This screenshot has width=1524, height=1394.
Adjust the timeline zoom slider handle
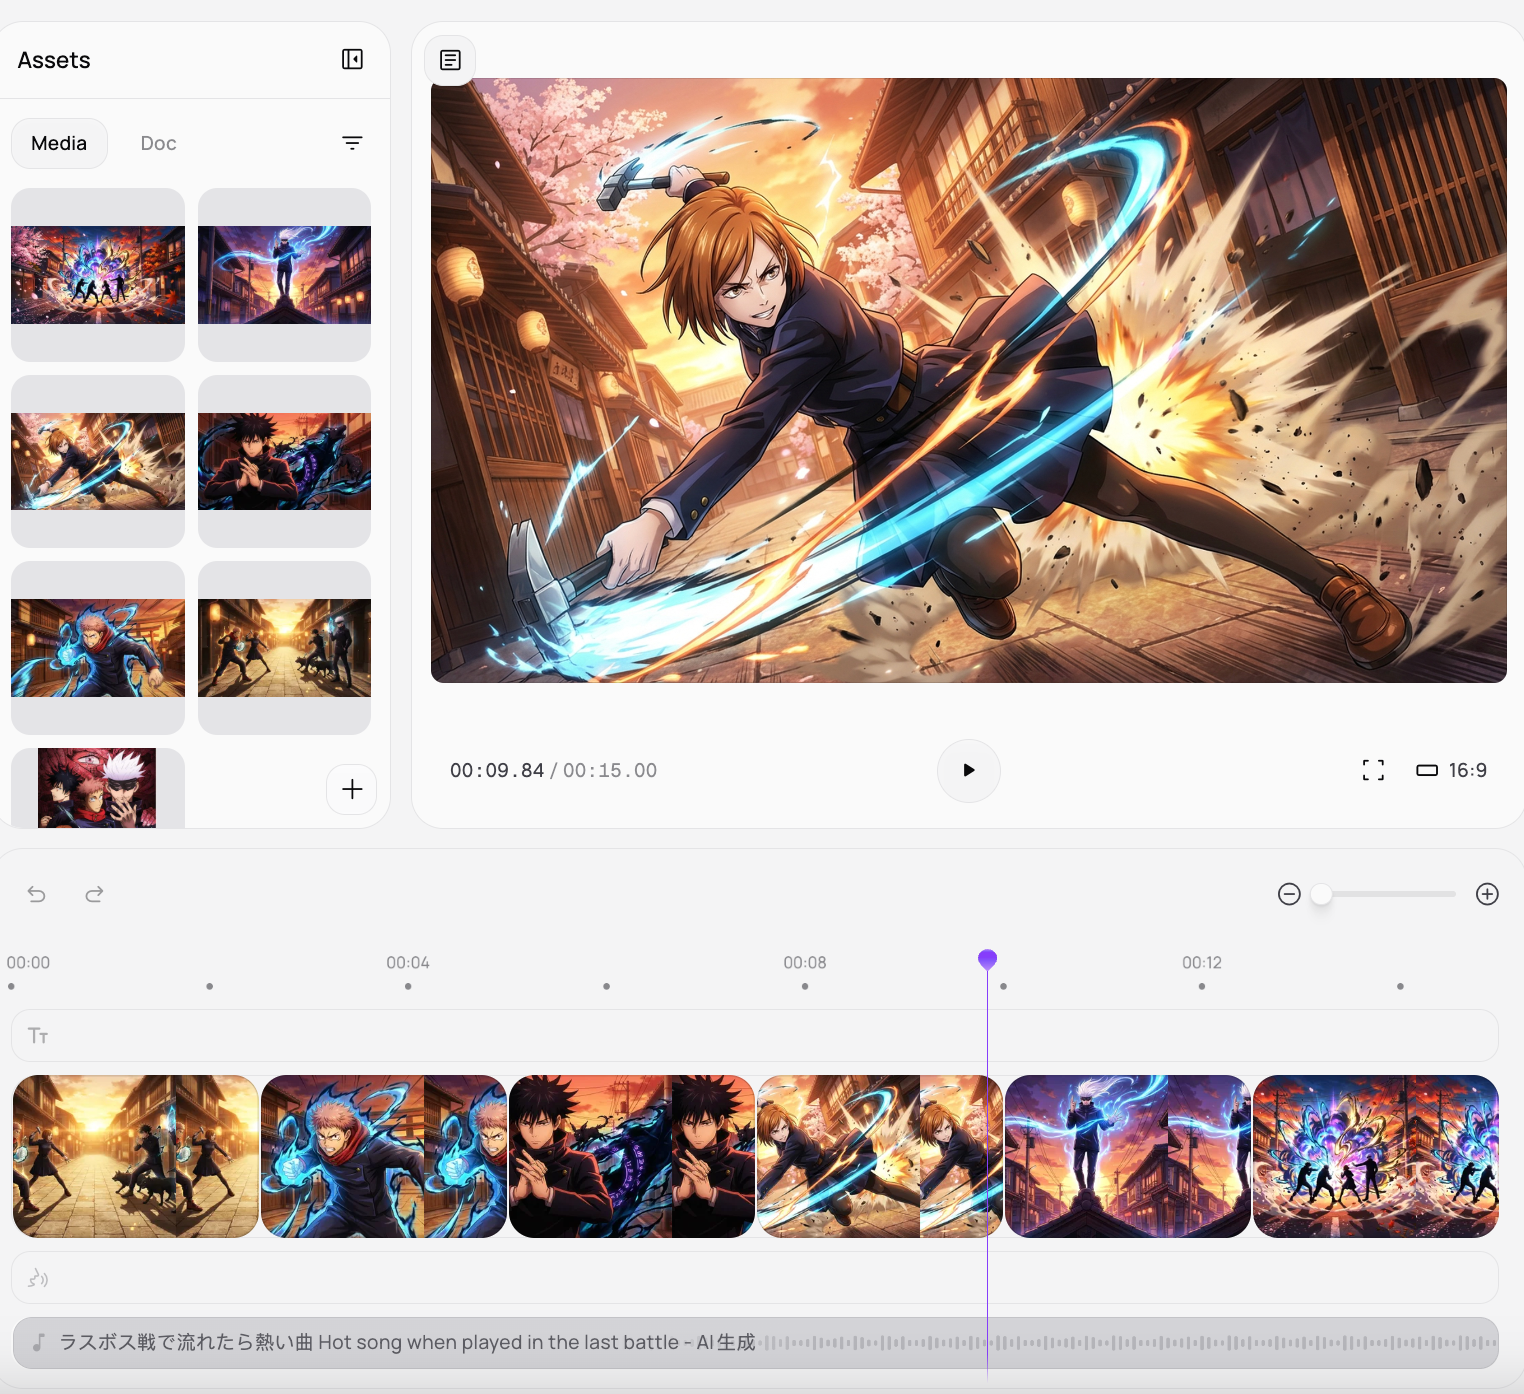(1321, 894)
